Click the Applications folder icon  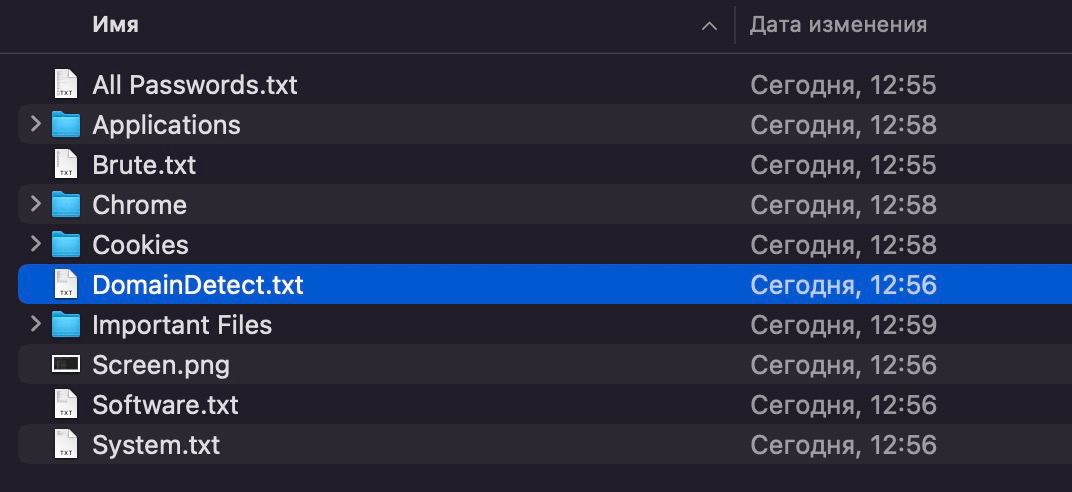pos(66,125)
